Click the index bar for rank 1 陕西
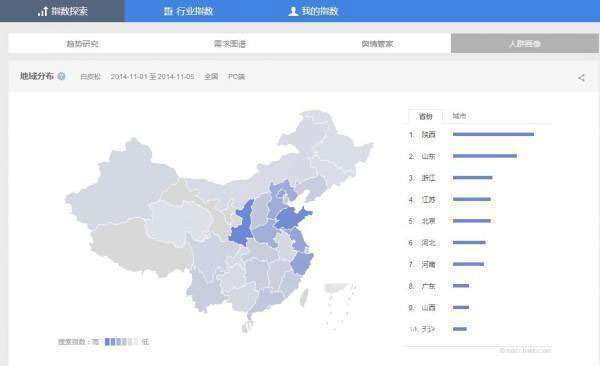600x366 pixels. click(493, 134)
